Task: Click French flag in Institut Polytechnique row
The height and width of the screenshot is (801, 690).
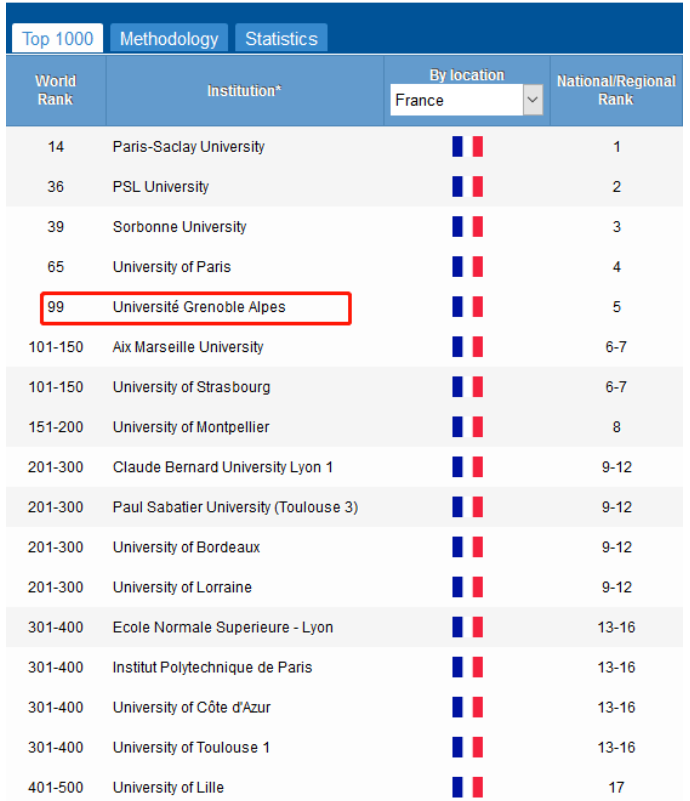Action: pyautogui.click(x=467, y=667)
